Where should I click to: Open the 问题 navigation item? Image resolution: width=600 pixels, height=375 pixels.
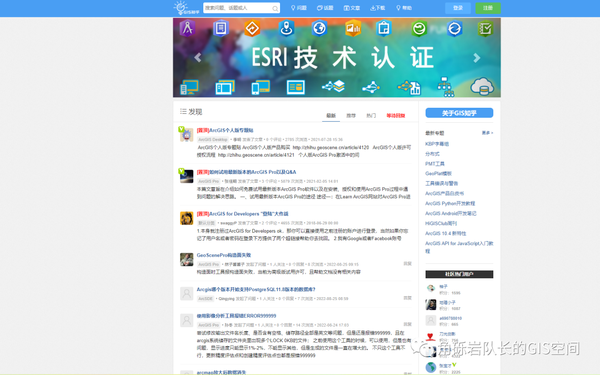coord(299,8)
